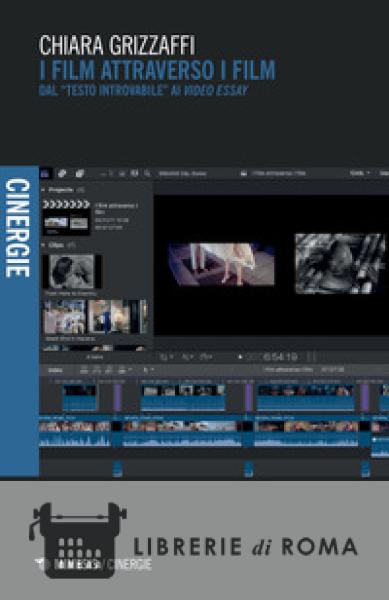Collapse the Projects section triangle
The height and width of the screenshot is (600, 389).
tap(43, 190)
